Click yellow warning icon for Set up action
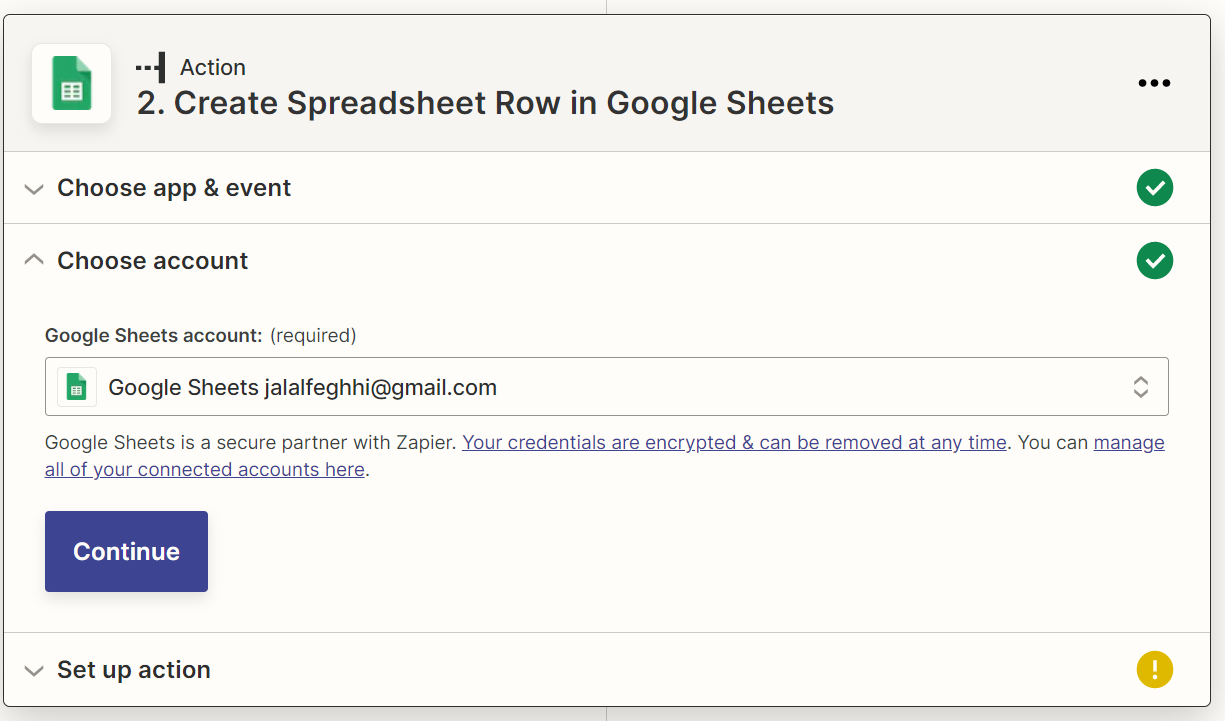 point(1155,670)
